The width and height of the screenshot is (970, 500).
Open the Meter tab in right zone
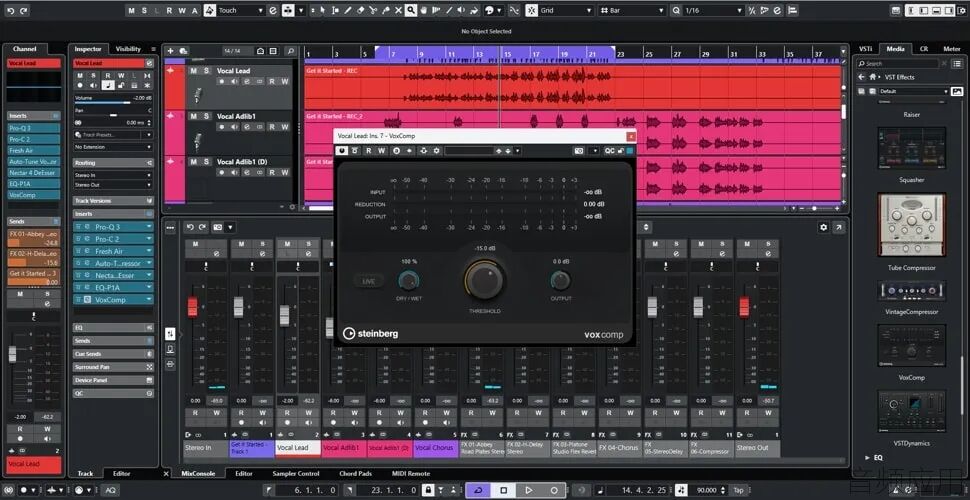click(951, 49)
